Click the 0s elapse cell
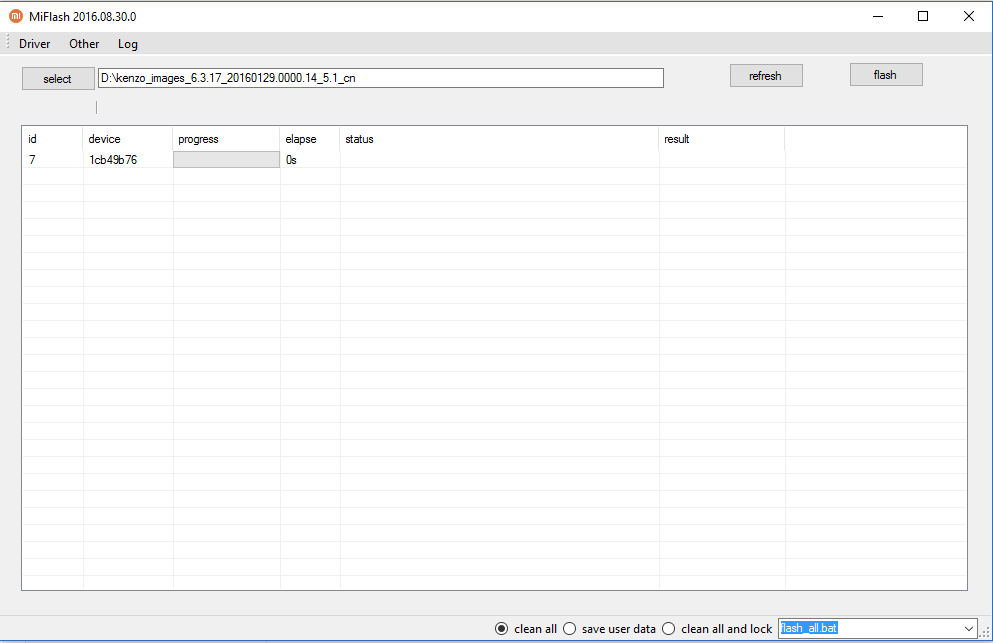The height and width of the screenshot is (643, 993). point(291,160)
